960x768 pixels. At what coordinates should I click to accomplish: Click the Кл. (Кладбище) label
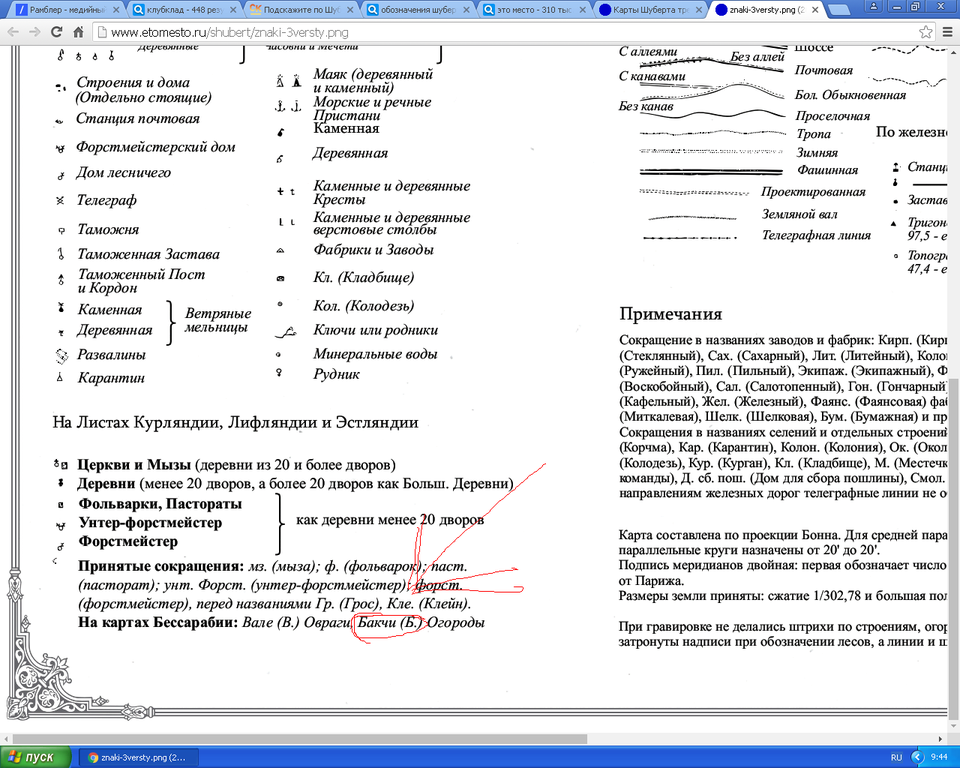point(364,277)
